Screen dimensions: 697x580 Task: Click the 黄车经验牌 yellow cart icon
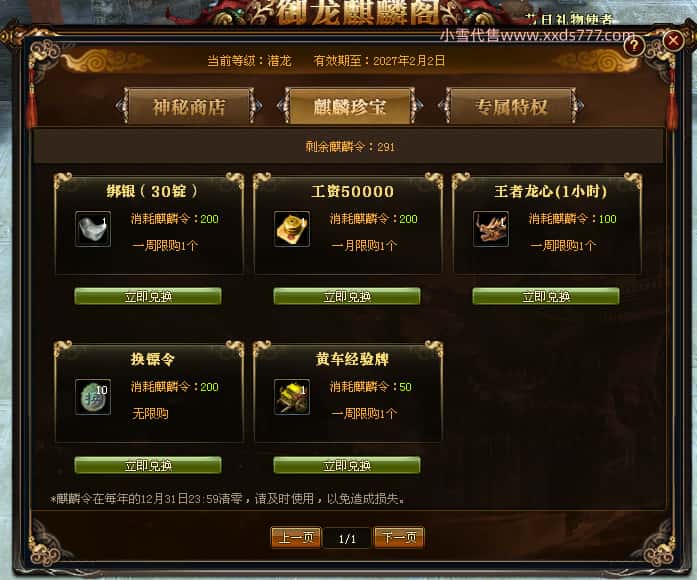[x=292, y=397]
